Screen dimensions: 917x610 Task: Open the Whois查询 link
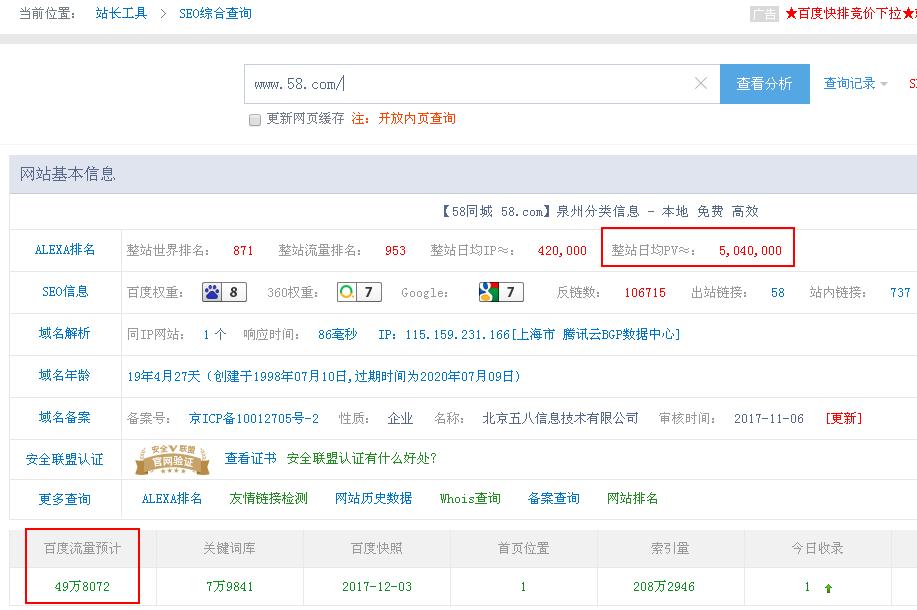point(469,497)
